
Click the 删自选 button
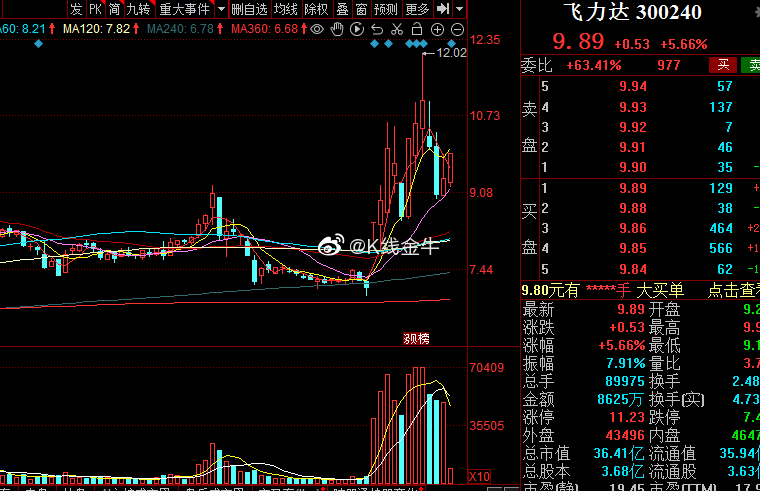point(250,9)
